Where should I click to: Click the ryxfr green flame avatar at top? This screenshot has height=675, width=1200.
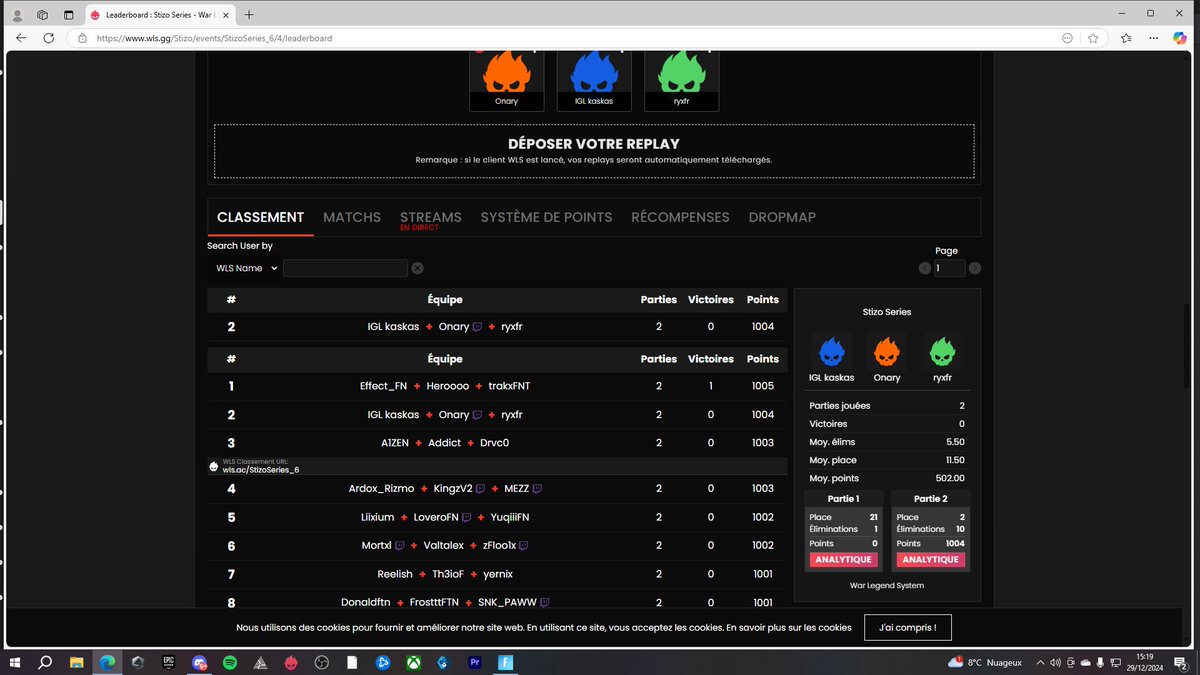tap(681, 72)
